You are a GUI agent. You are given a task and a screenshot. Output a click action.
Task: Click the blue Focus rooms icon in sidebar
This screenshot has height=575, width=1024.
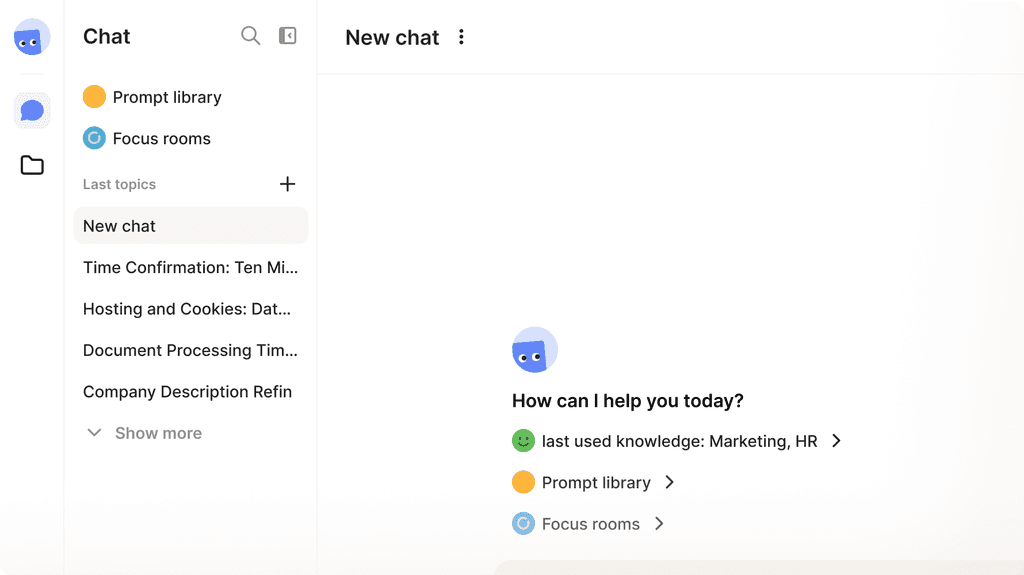pyautogui.click(x=94, y=138)
